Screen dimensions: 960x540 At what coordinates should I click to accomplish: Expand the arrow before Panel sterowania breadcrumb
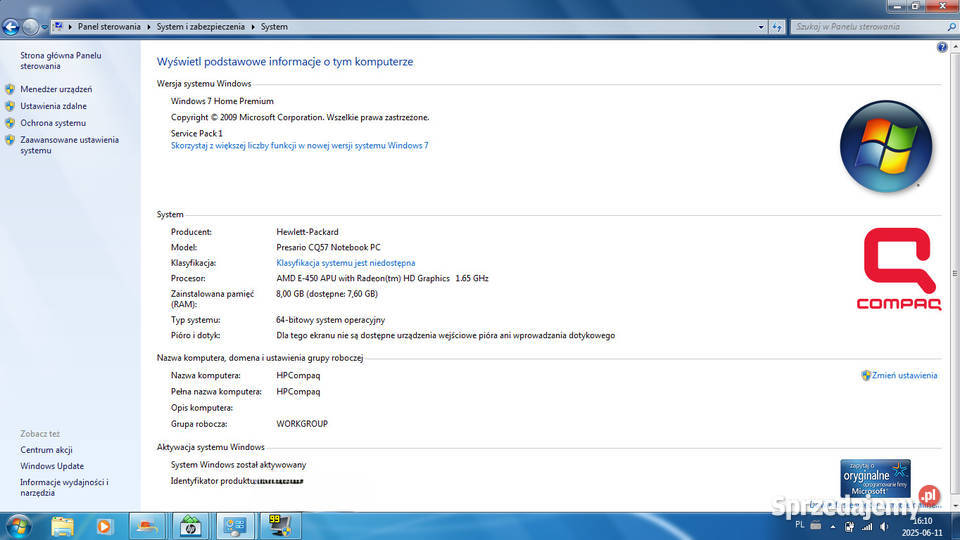tap(70, 27)
